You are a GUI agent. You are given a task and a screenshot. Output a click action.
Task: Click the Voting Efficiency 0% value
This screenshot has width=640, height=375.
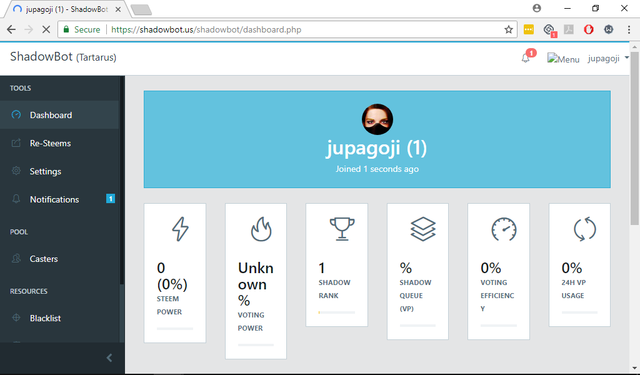pos(491,268)
